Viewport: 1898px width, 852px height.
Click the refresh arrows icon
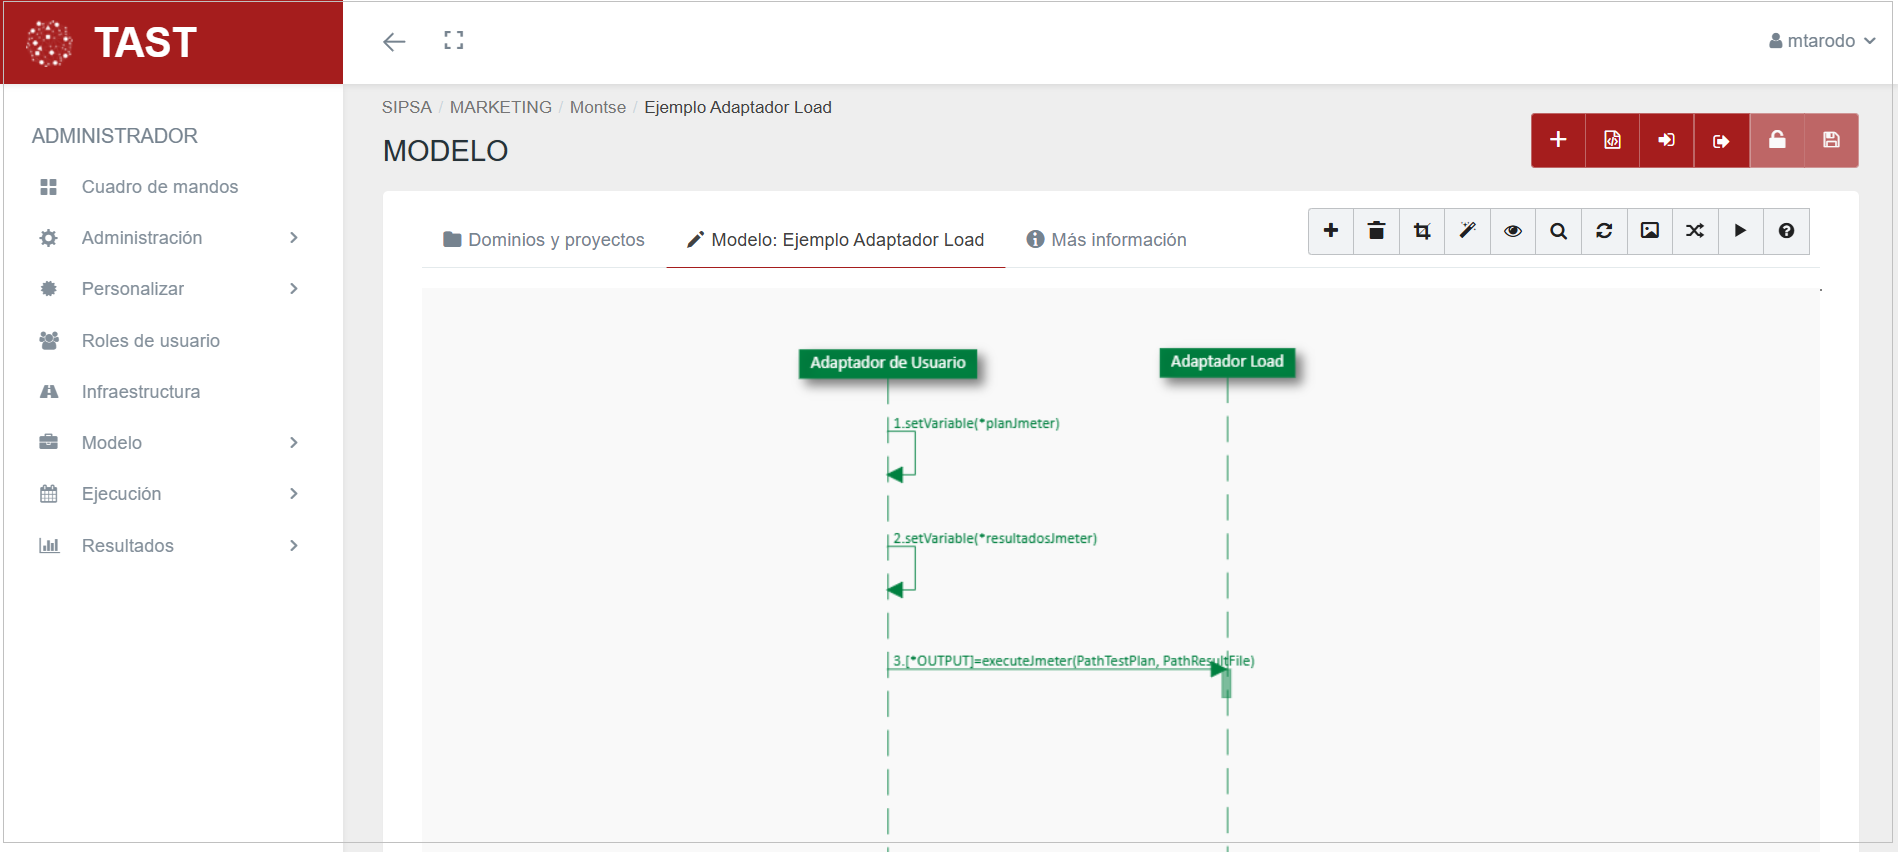coord(1604,231)
